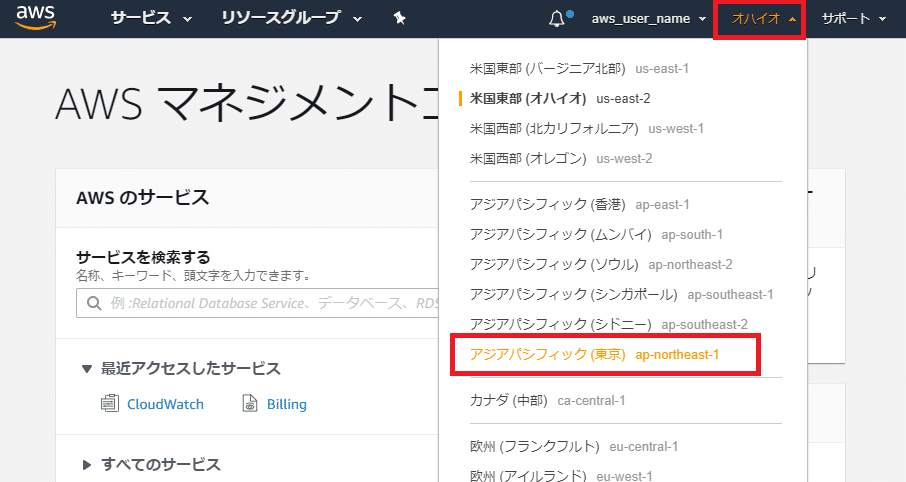906x482 pixels.
Task: Collapse the 最近アクセスしたサービス section
Action: tap(181, 368)
